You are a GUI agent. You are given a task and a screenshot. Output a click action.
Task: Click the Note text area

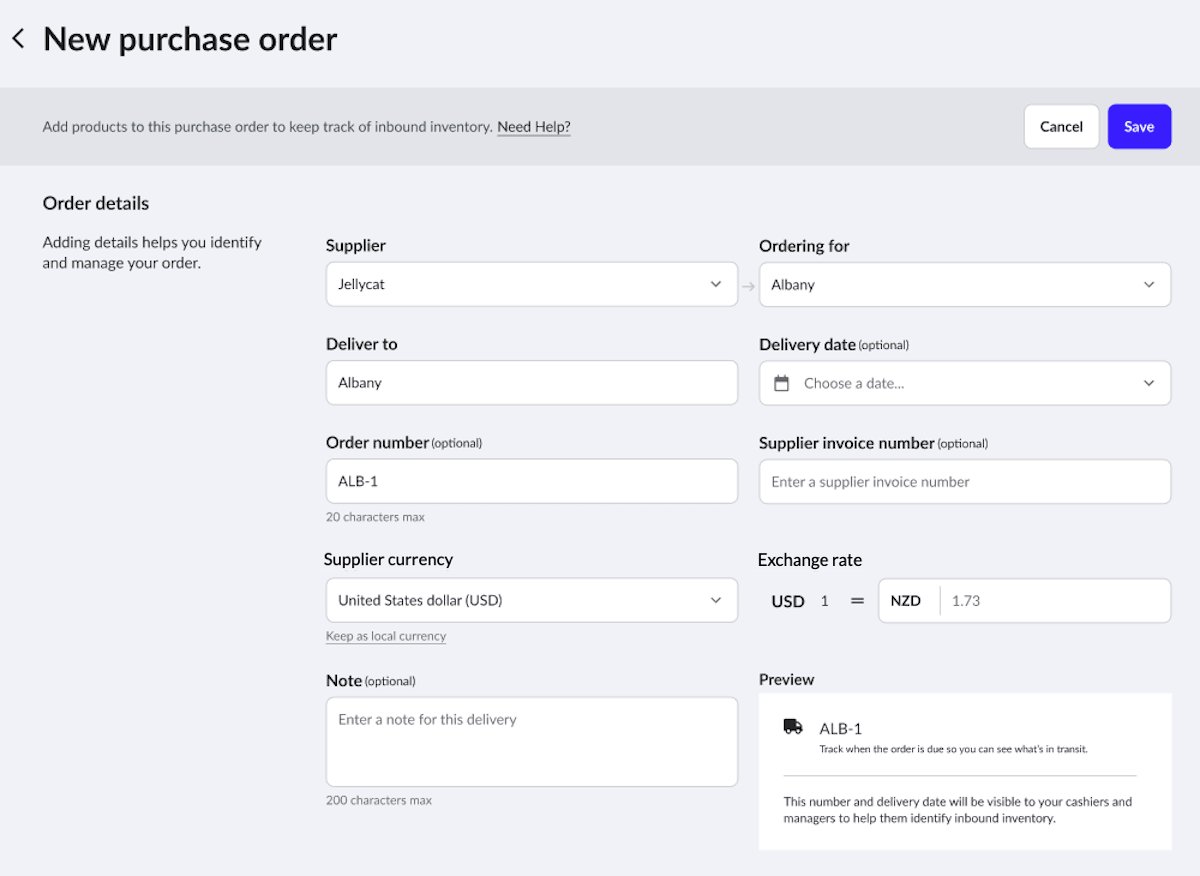(x=532, y=742)
